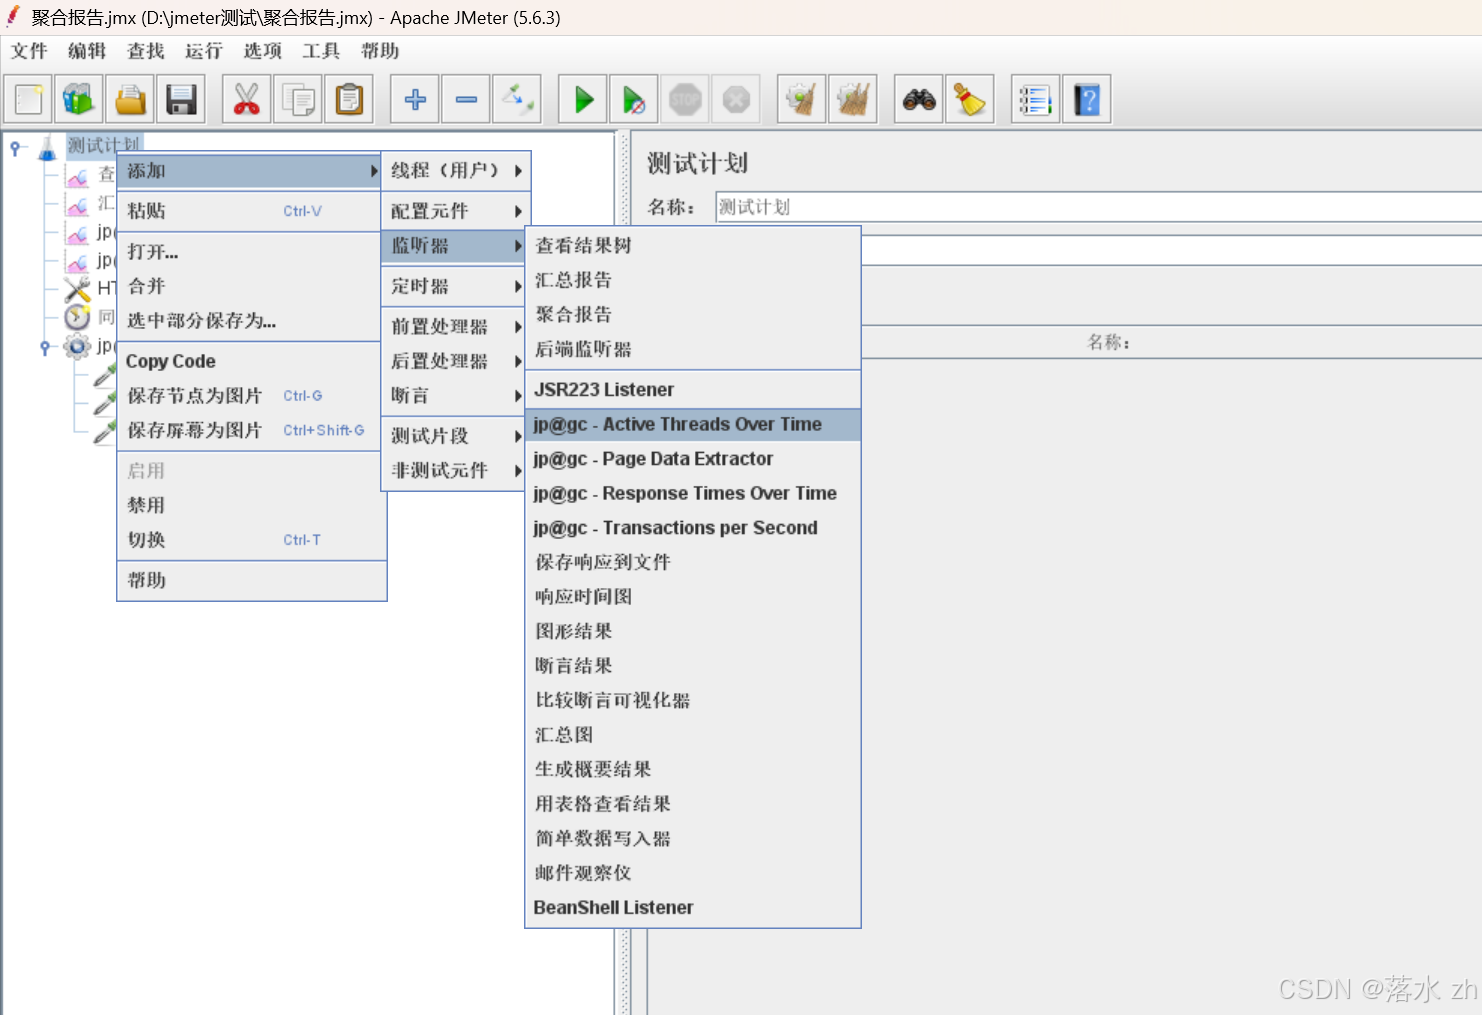Open the 编辑 menu

87,51
